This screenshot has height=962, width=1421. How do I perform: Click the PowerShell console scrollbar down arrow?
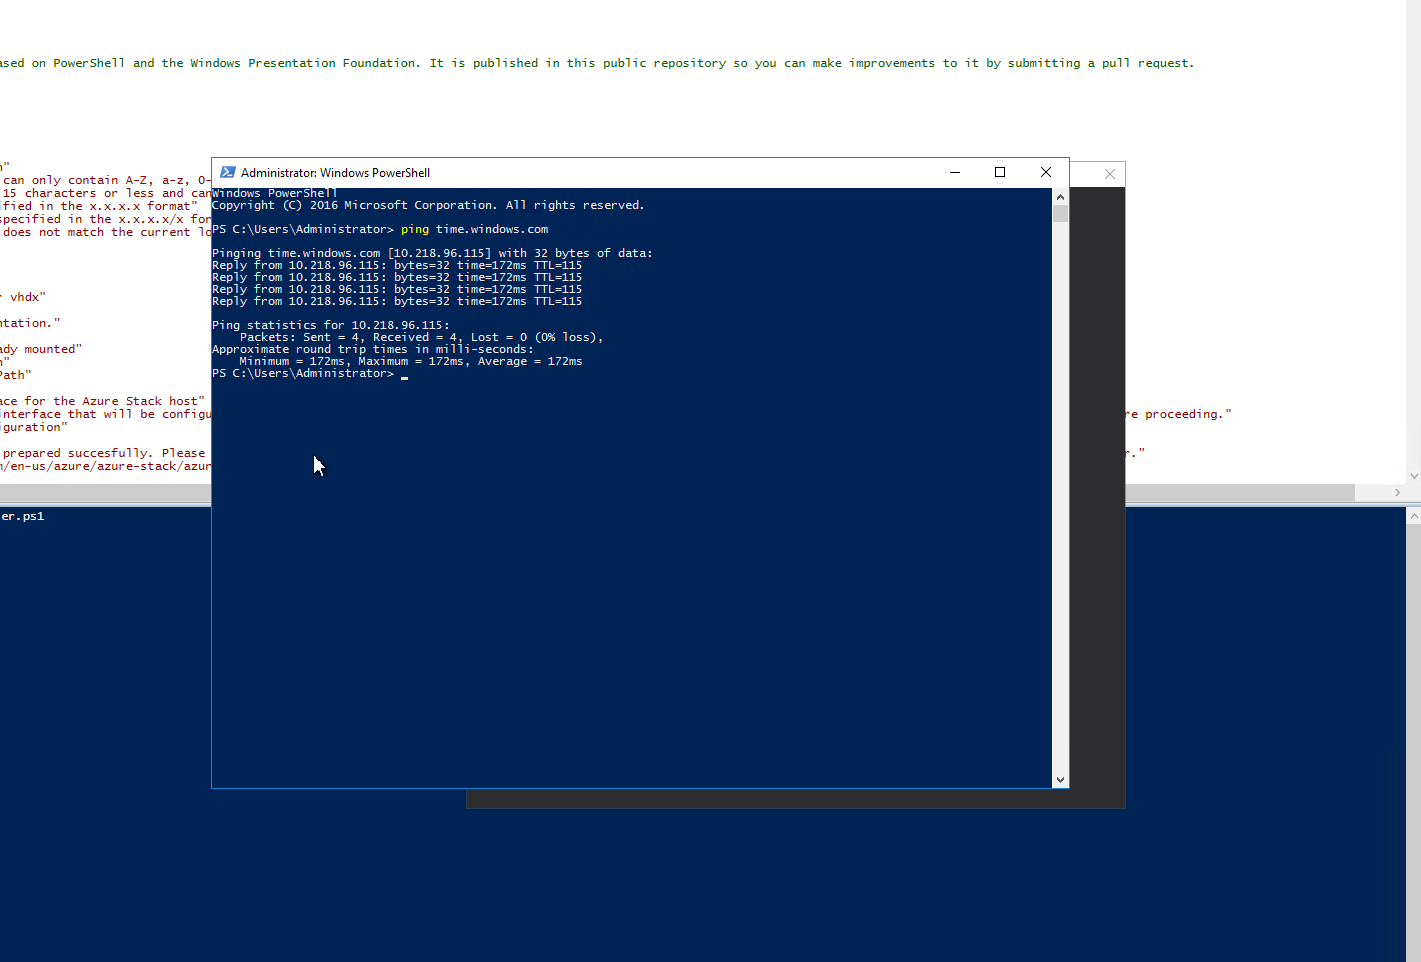pyautogui.click(x=1060, y=780)
